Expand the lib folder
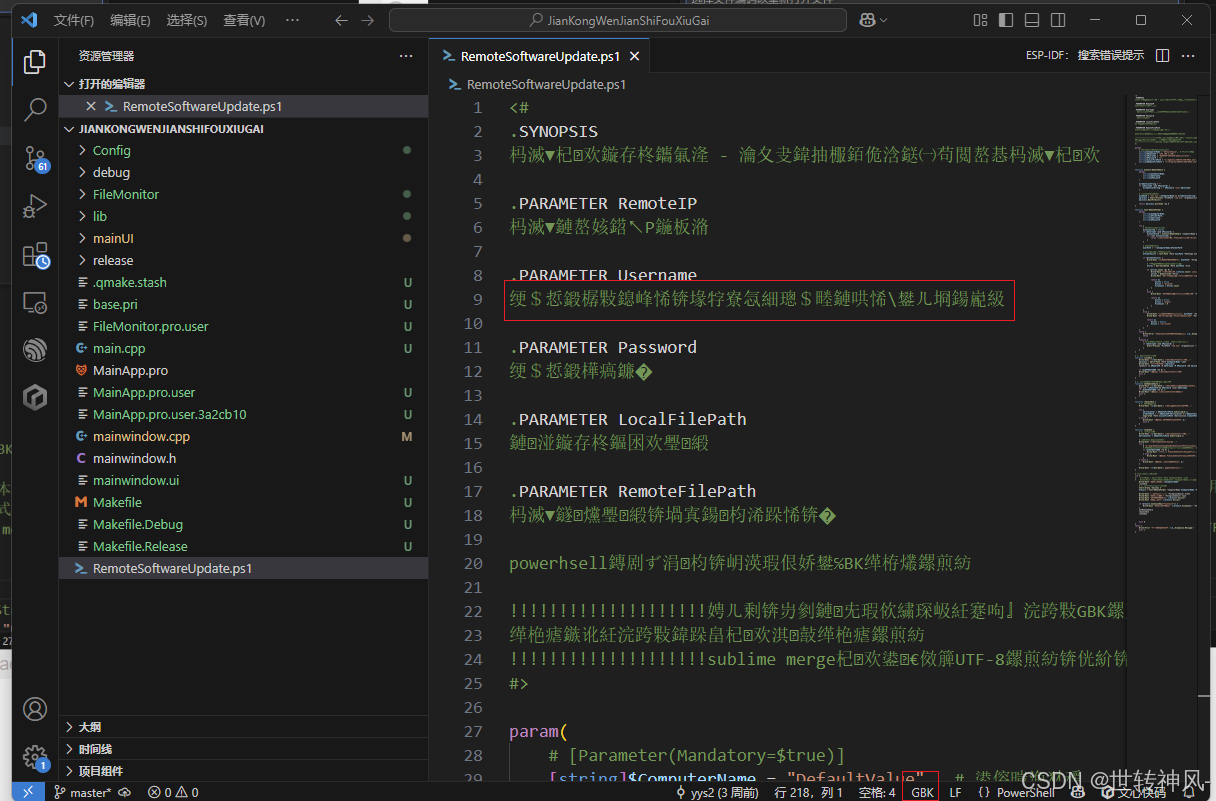Image resolution: width=1216 pixels, height=801 pixels. [x=243, y=216]
